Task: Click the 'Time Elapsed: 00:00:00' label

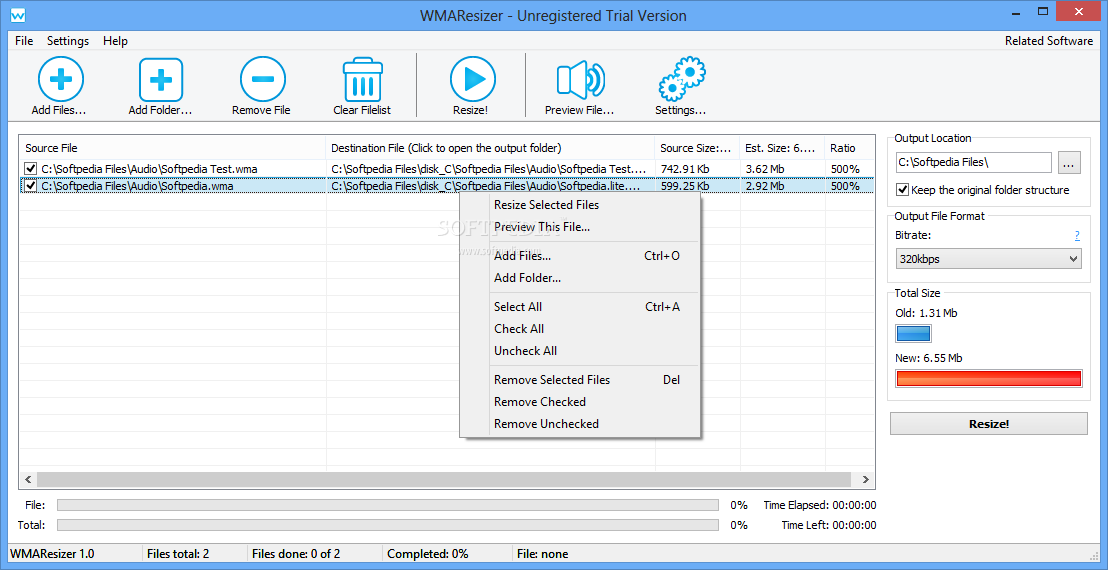Action: (820, 505)
